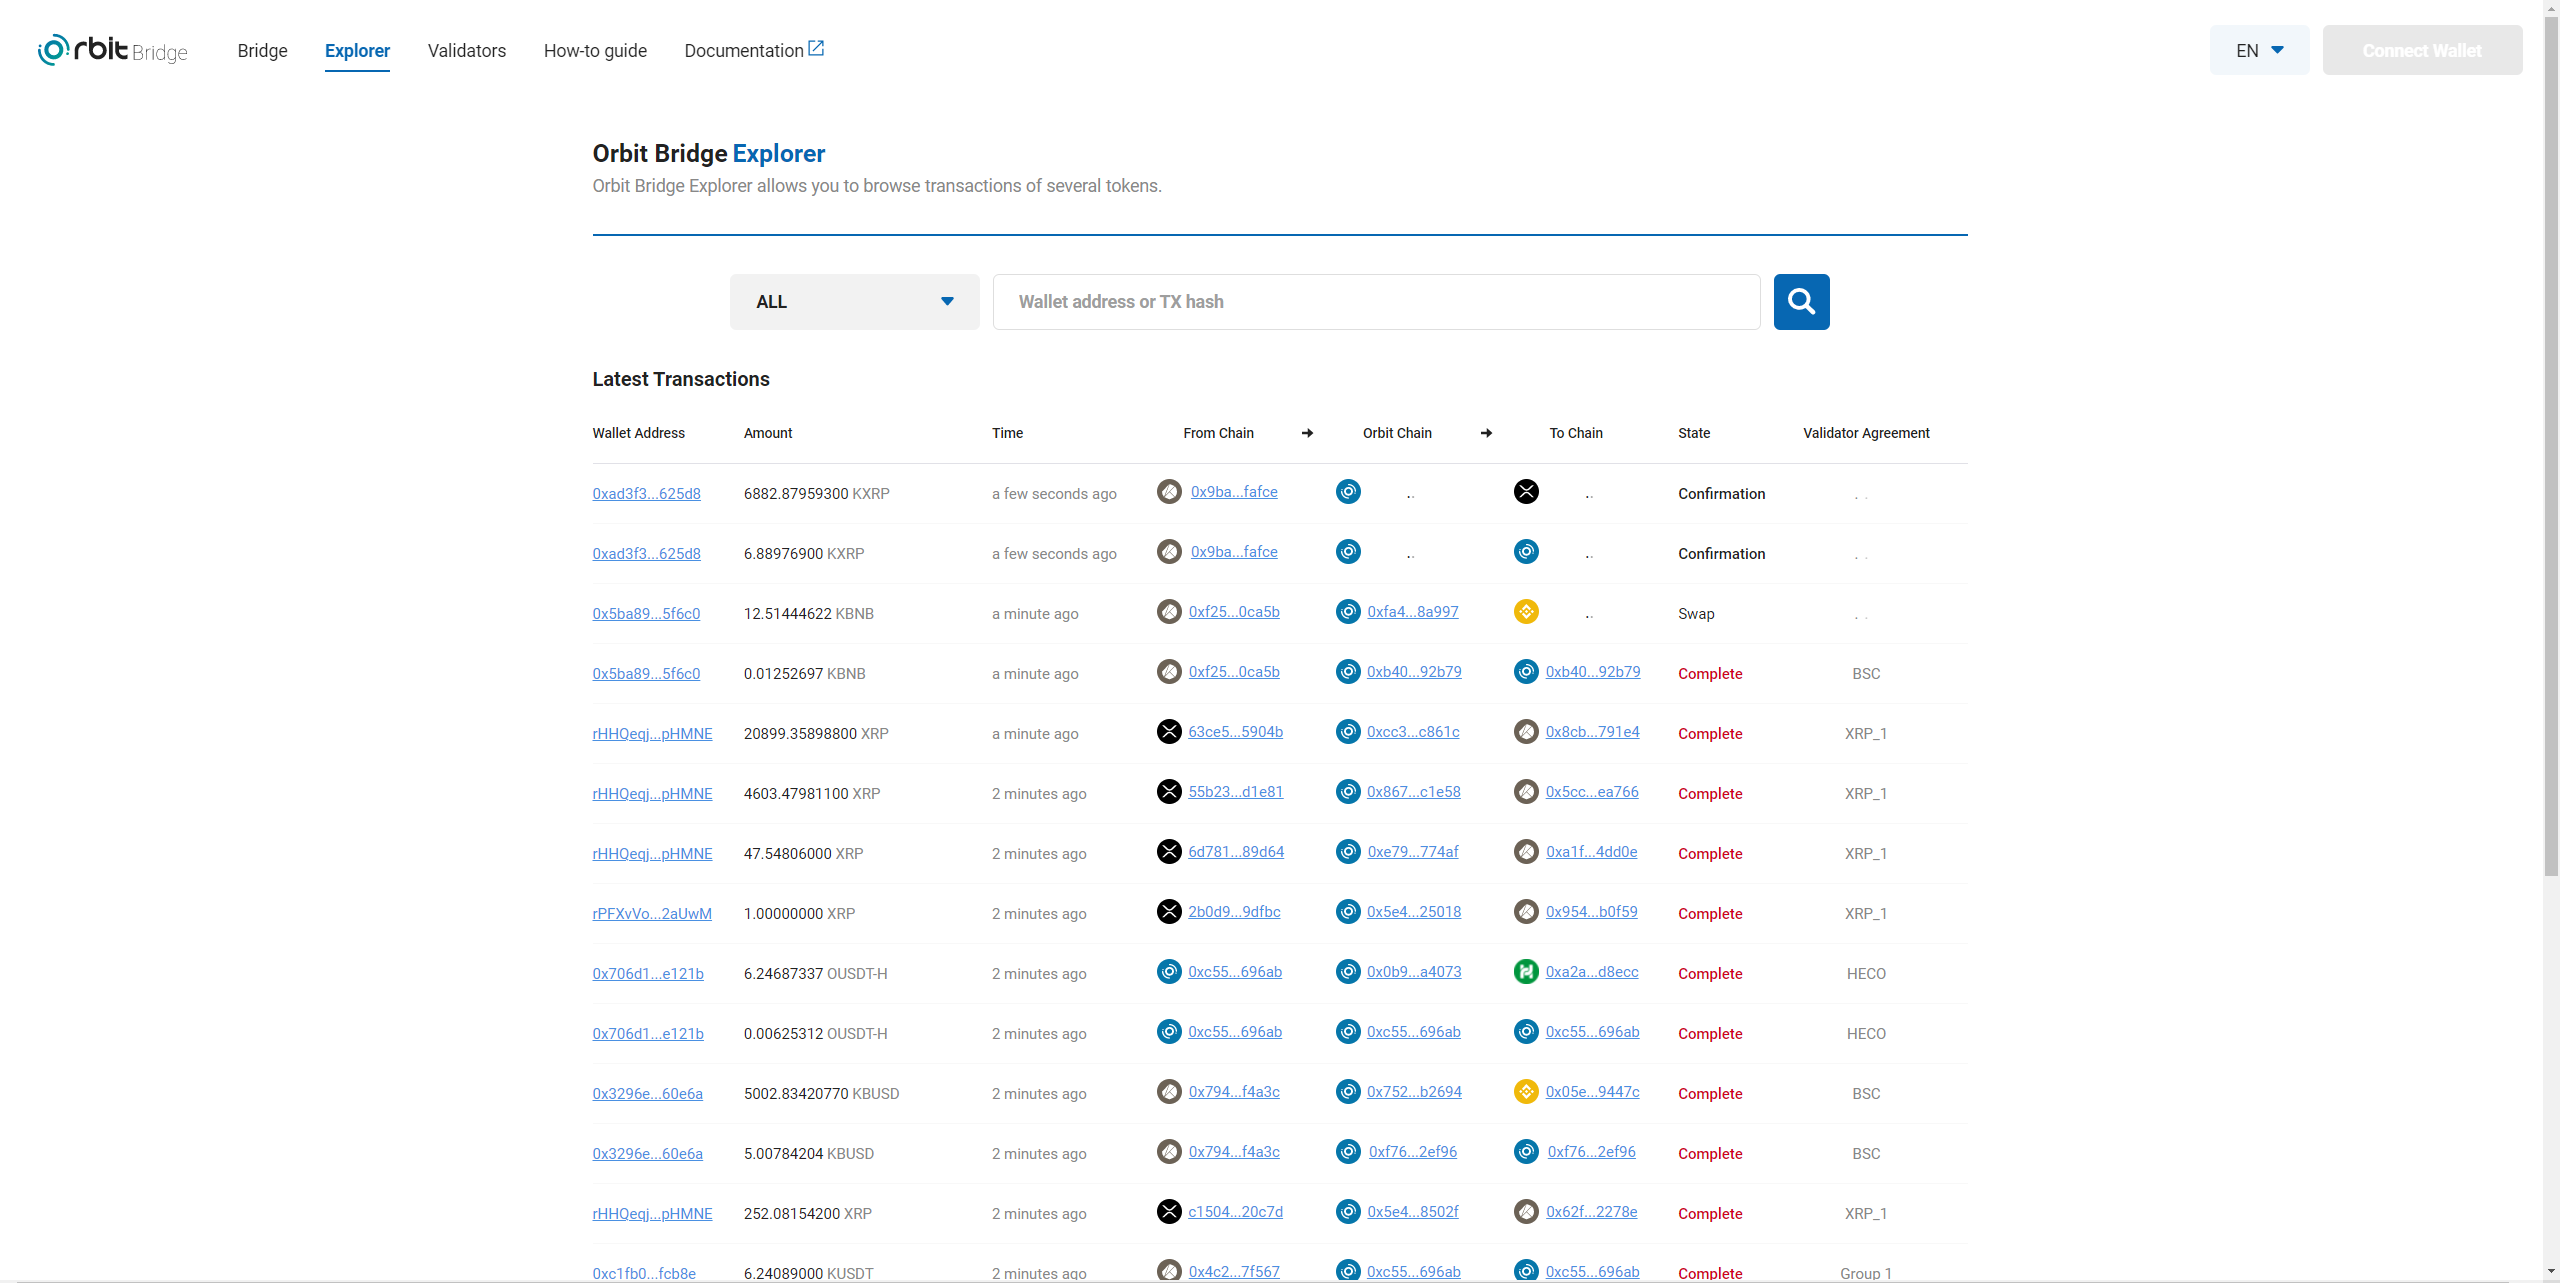This screenshot has width=2560, height=1283.
Task: Open wallet address 0x5ba89...5f6c0, 12.51444622 KBNB row
Action: (x=646, y=614)
